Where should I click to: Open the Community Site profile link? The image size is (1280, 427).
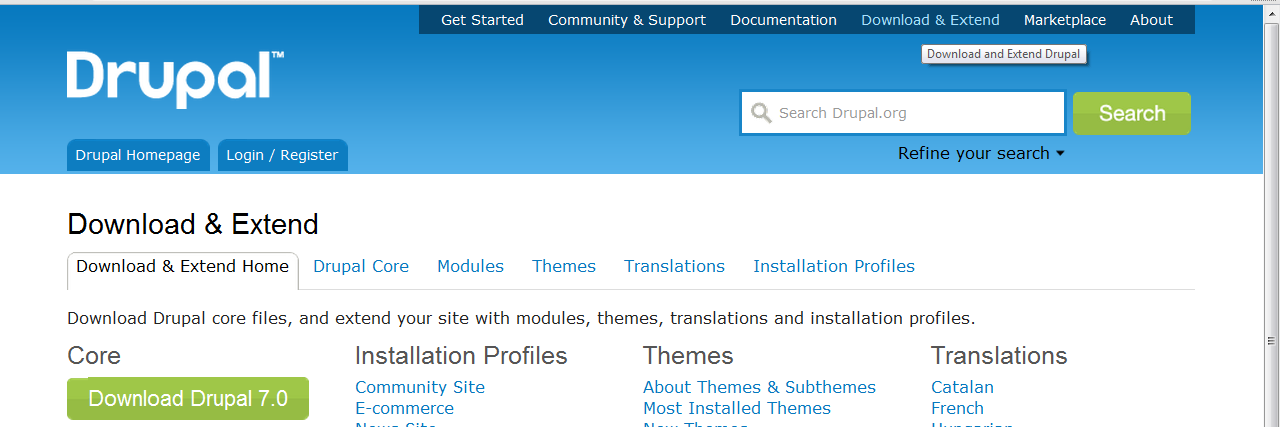[420, 387]
